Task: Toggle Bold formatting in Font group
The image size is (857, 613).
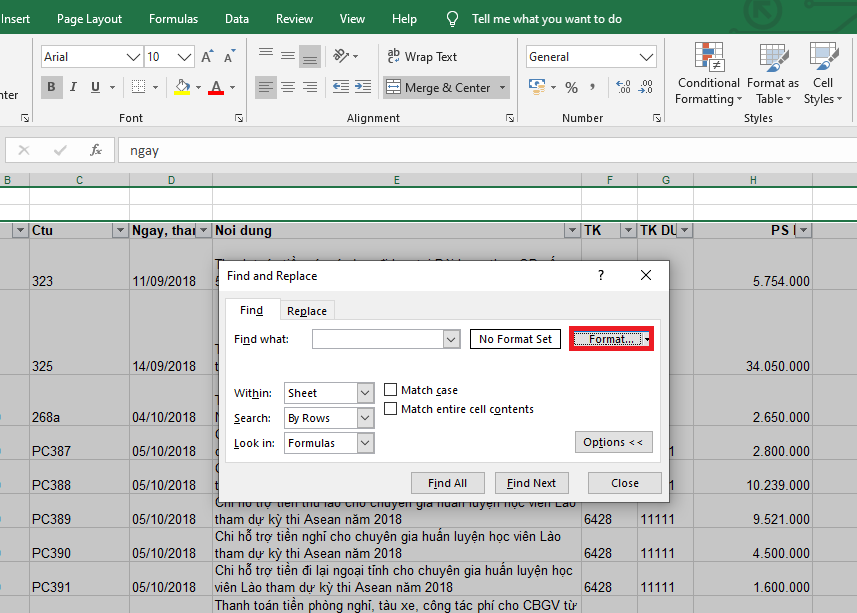Action: coord(52,88)
